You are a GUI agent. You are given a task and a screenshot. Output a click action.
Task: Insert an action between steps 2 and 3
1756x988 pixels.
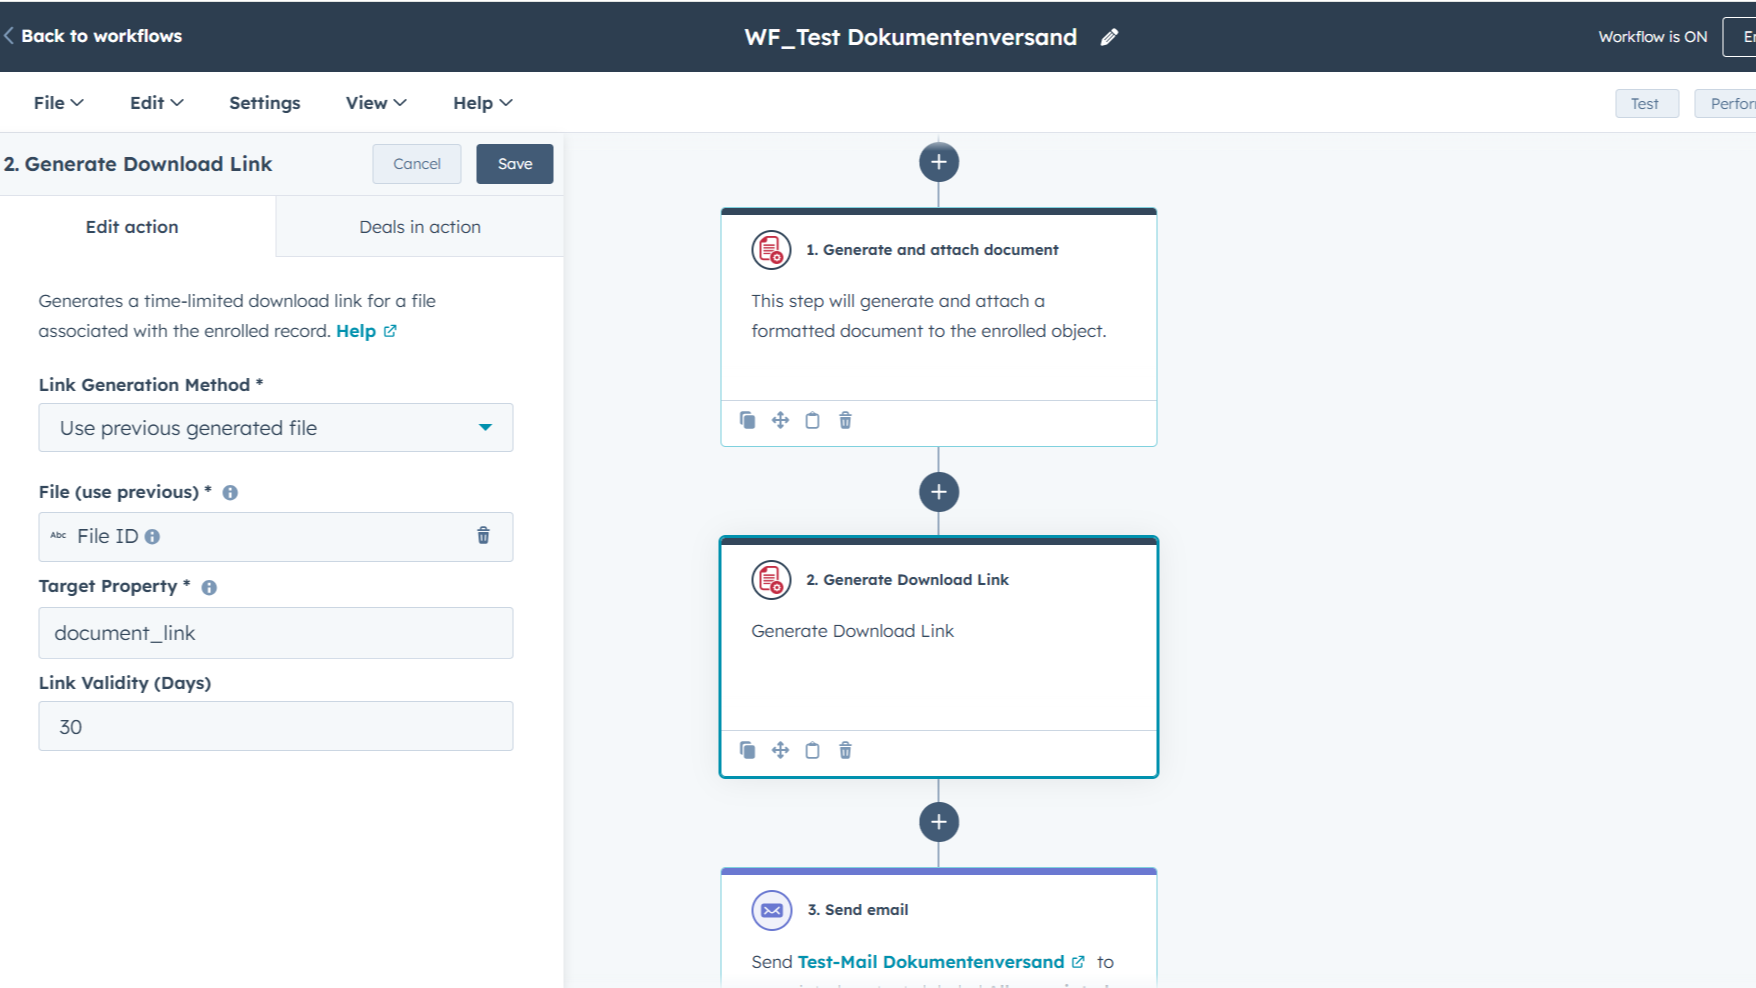[x=938, y=821]
